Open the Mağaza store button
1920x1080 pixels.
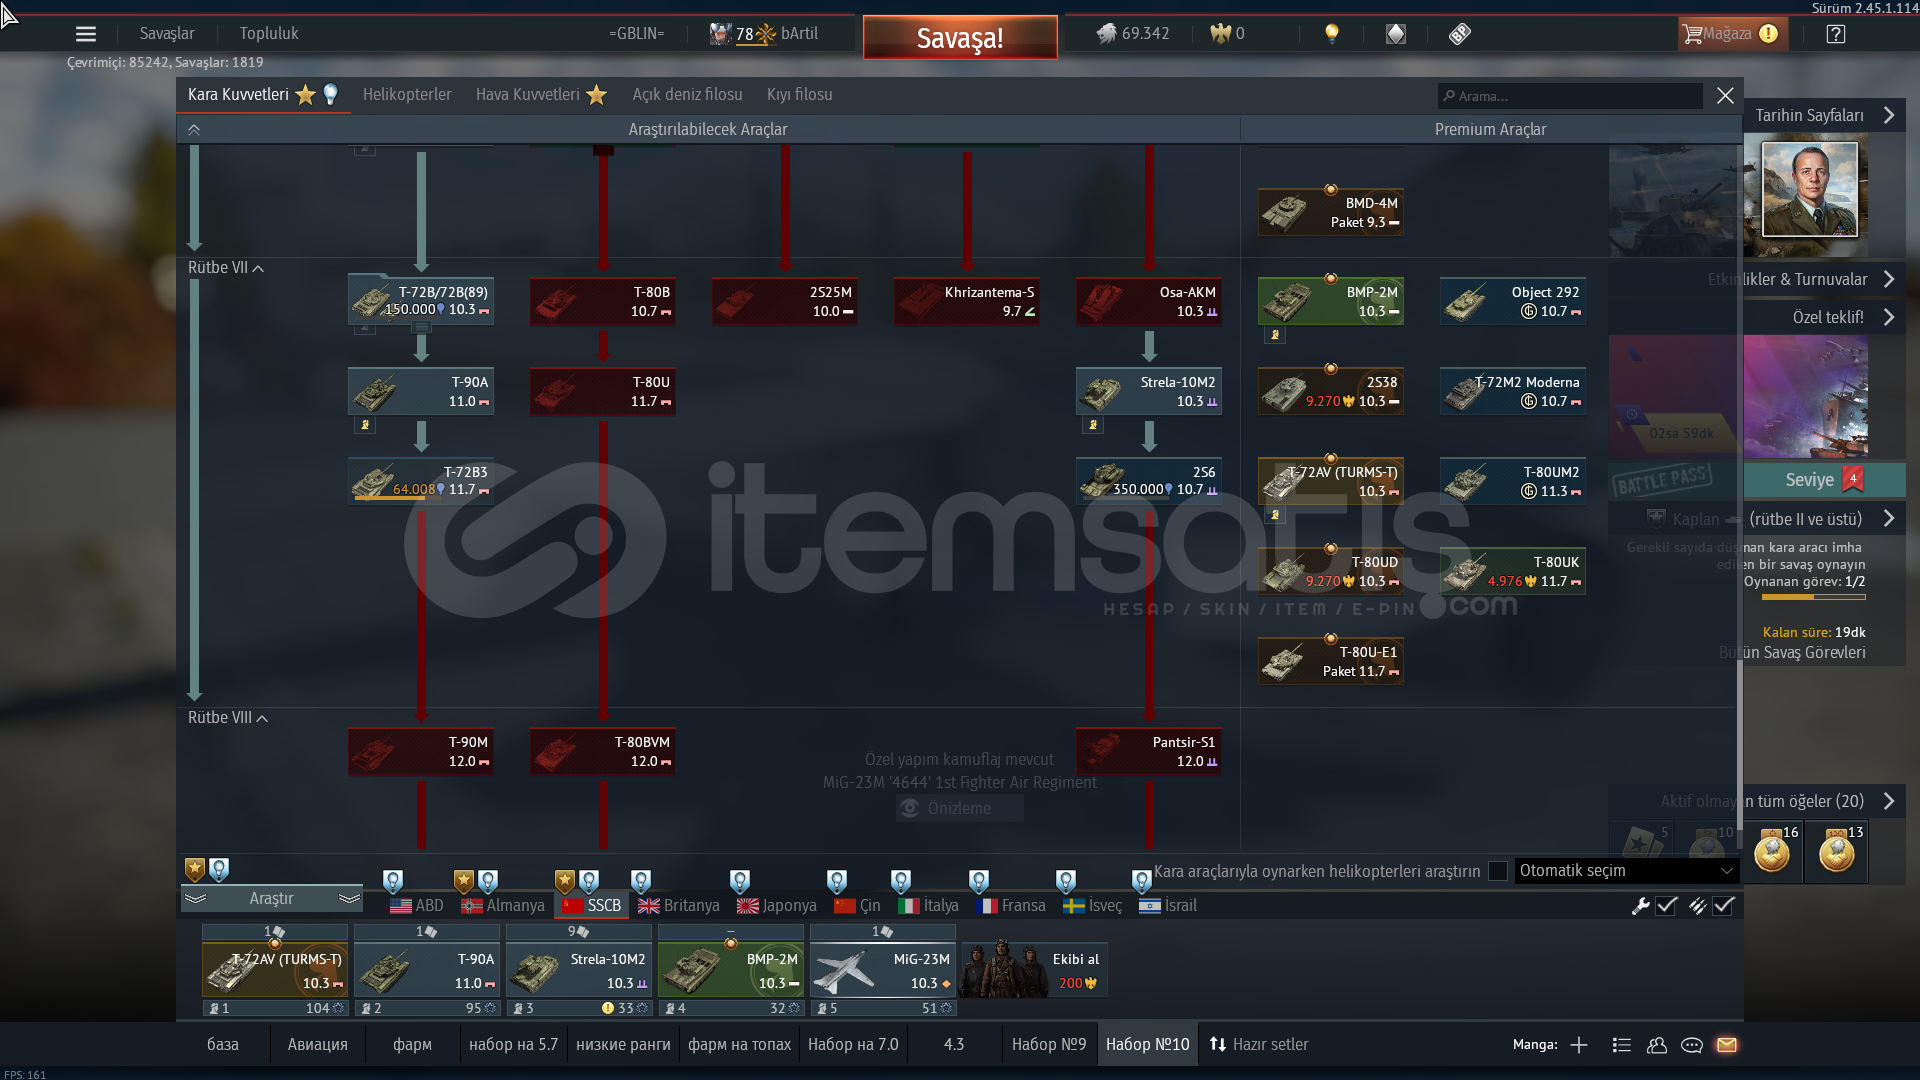[1732, 34]
